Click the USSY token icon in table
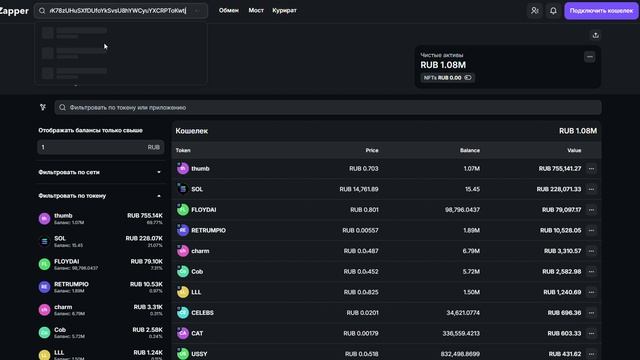 point(182,354)
